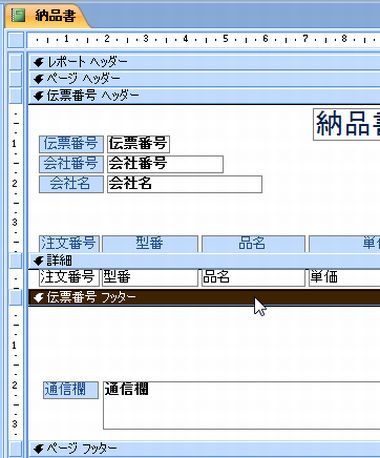Select the 品名 field in detail section
Viewport: 380px width, 458px height.
(253, 277)
